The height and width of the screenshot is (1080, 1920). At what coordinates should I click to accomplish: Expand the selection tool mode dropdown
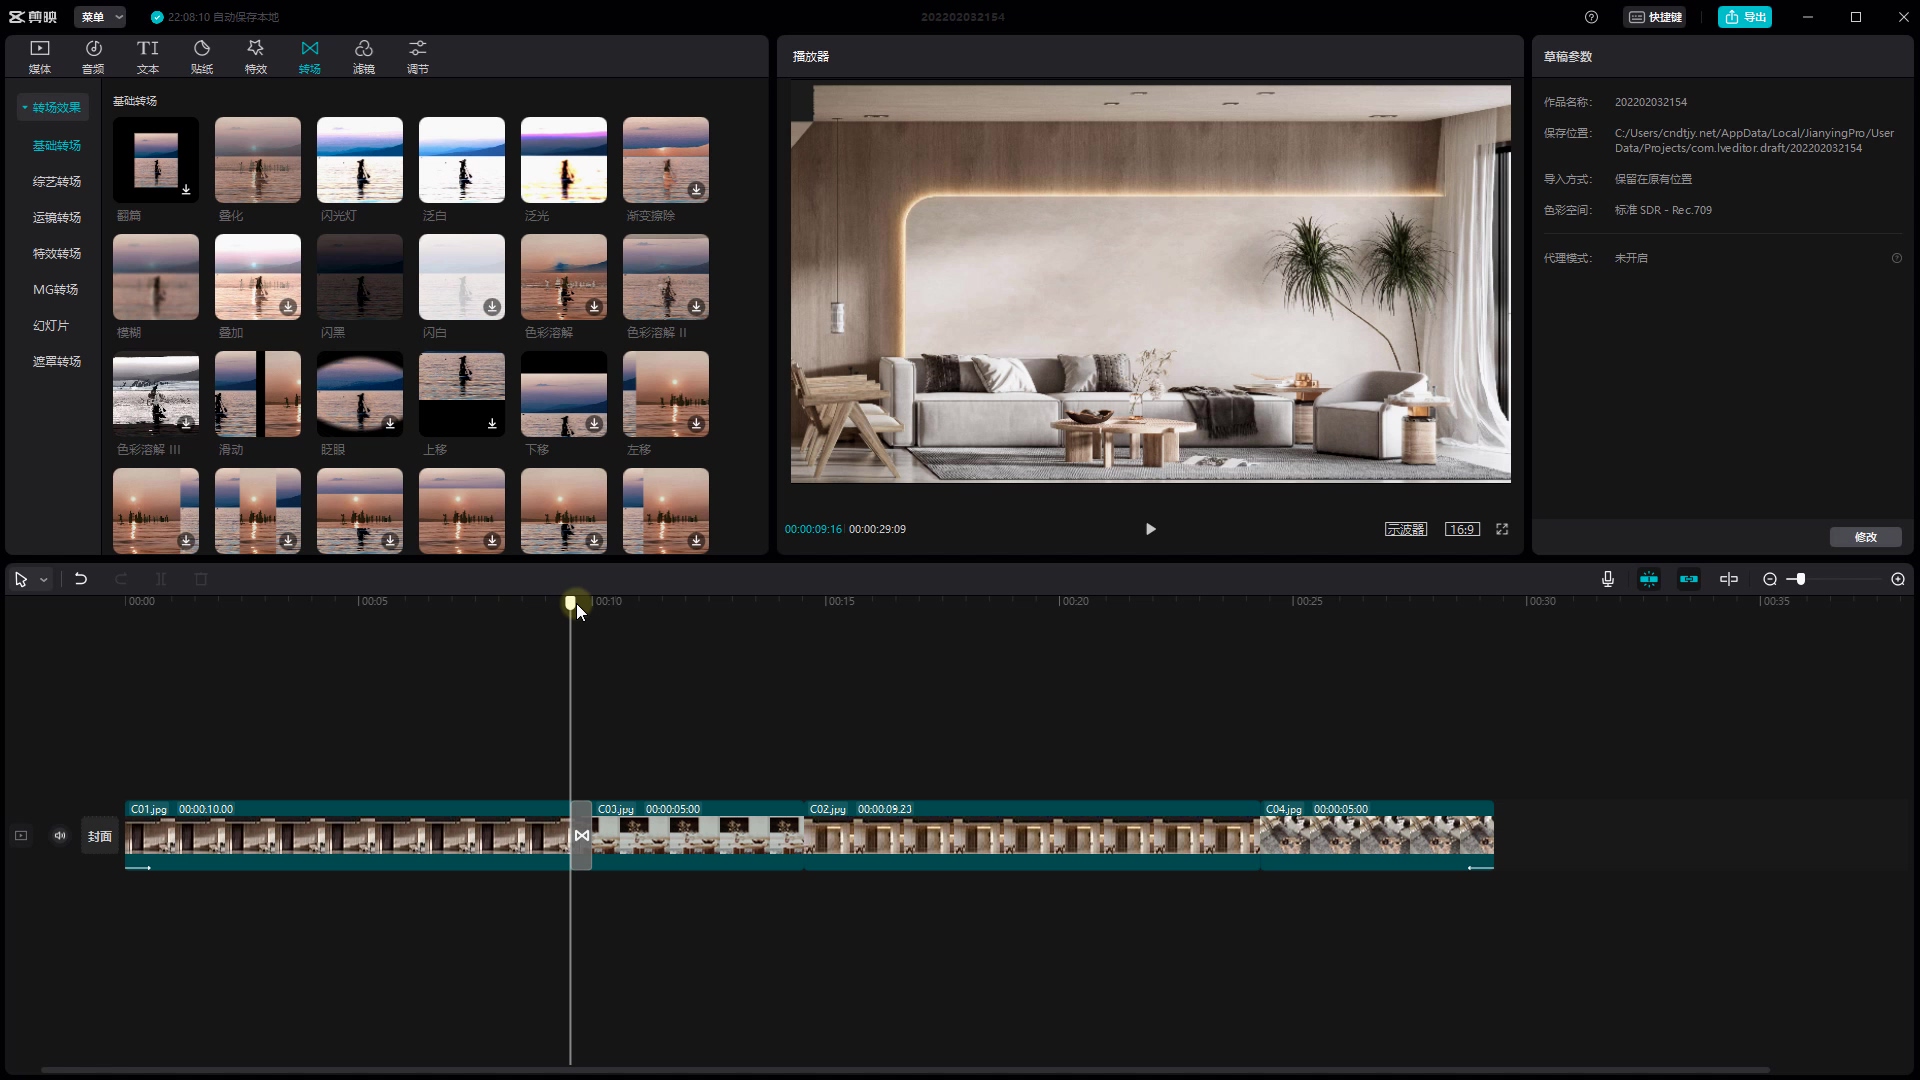(44, 580)
